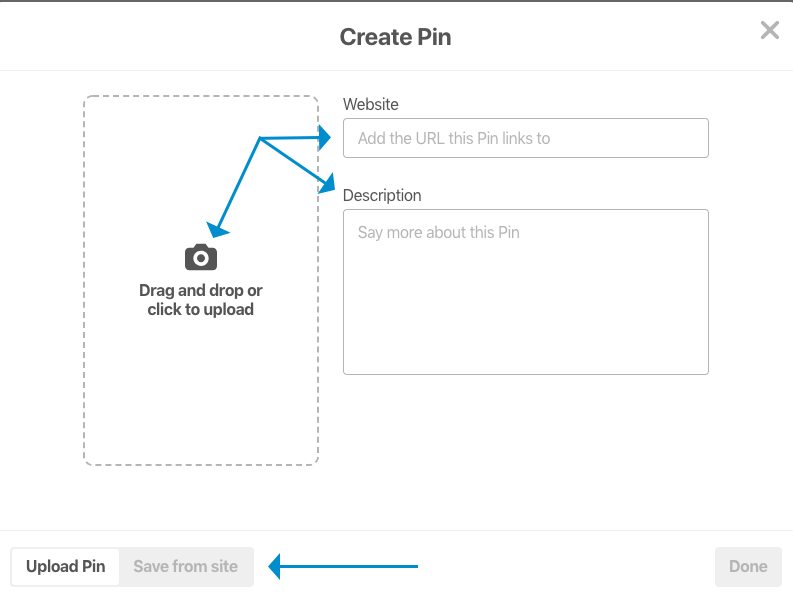Click the Website field label
The height and width of the screenshot is (601, 793).
click(371, 104)
